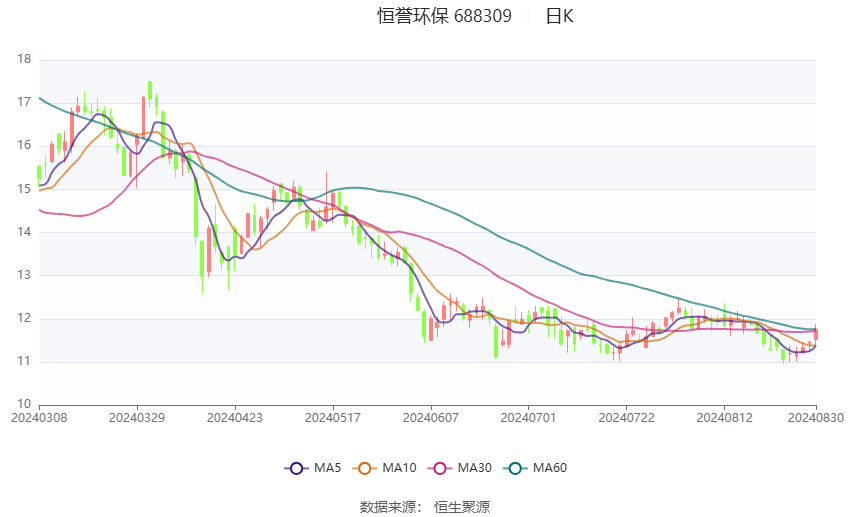Toggle the MA60 teal legend marker
Screen dimensions: 850x517
point(513,468)
